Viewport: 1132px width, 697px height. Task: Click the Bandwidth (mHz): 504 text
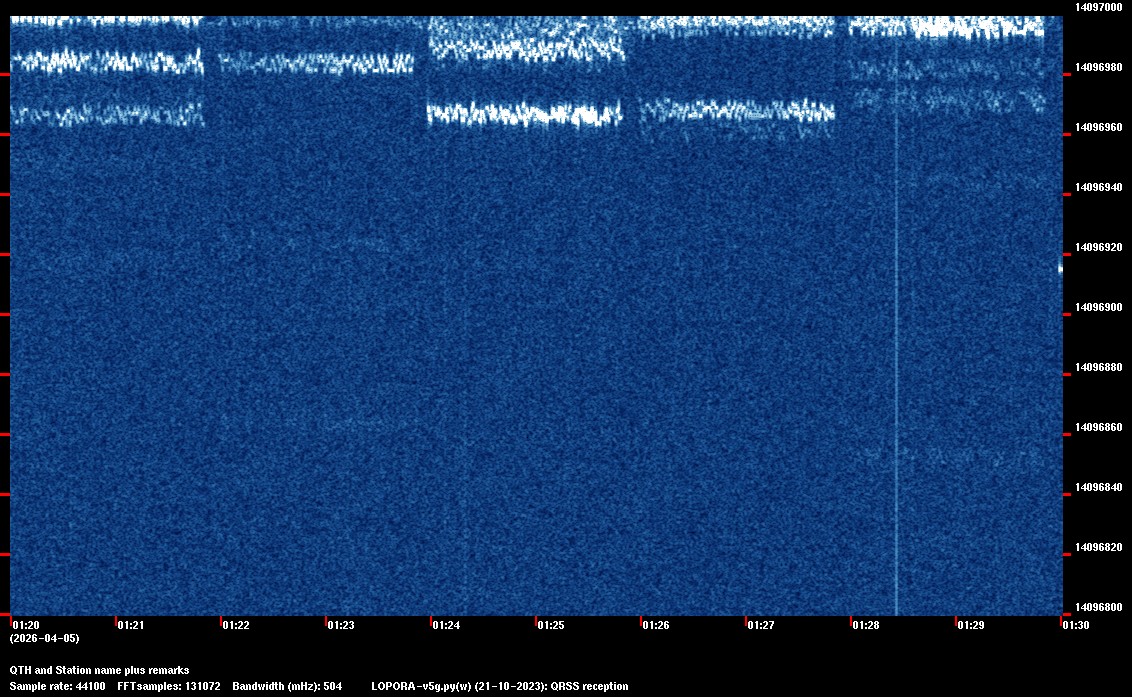[x=287, y=686]
